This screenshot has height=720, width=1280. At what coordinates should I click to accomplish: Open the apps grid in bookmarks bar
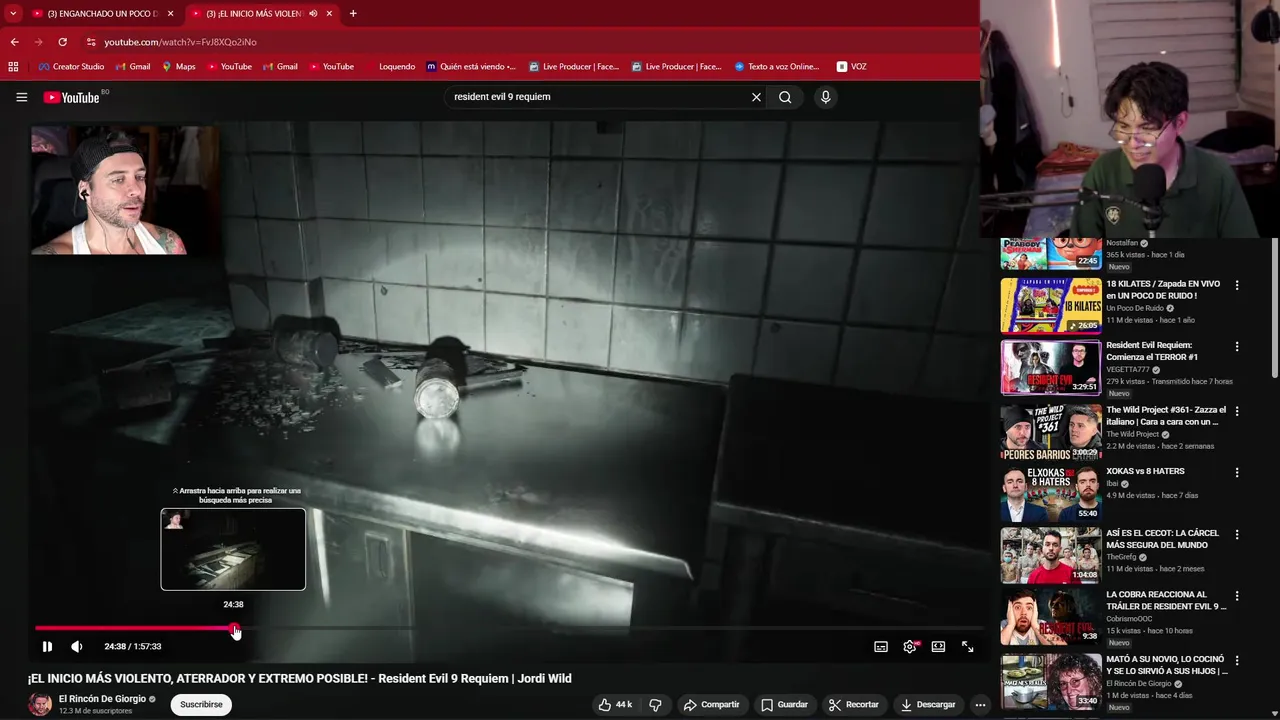[13, 66]
